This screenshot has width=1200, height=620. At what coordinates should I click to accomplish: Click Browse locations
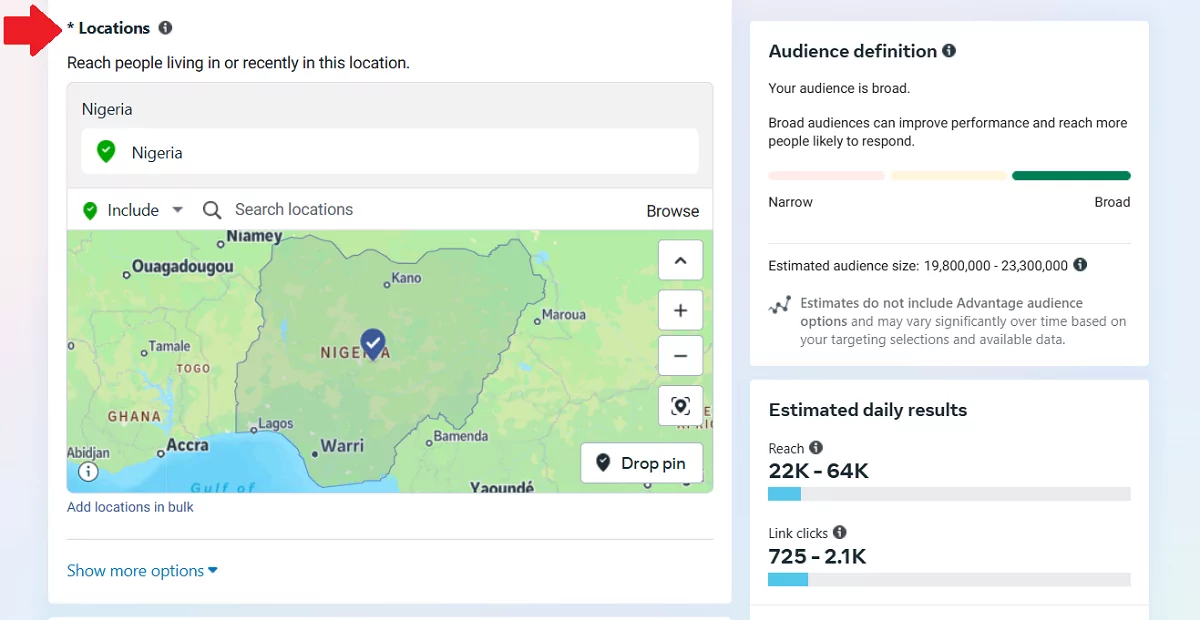pyautogui.click(x=672, y=211)
